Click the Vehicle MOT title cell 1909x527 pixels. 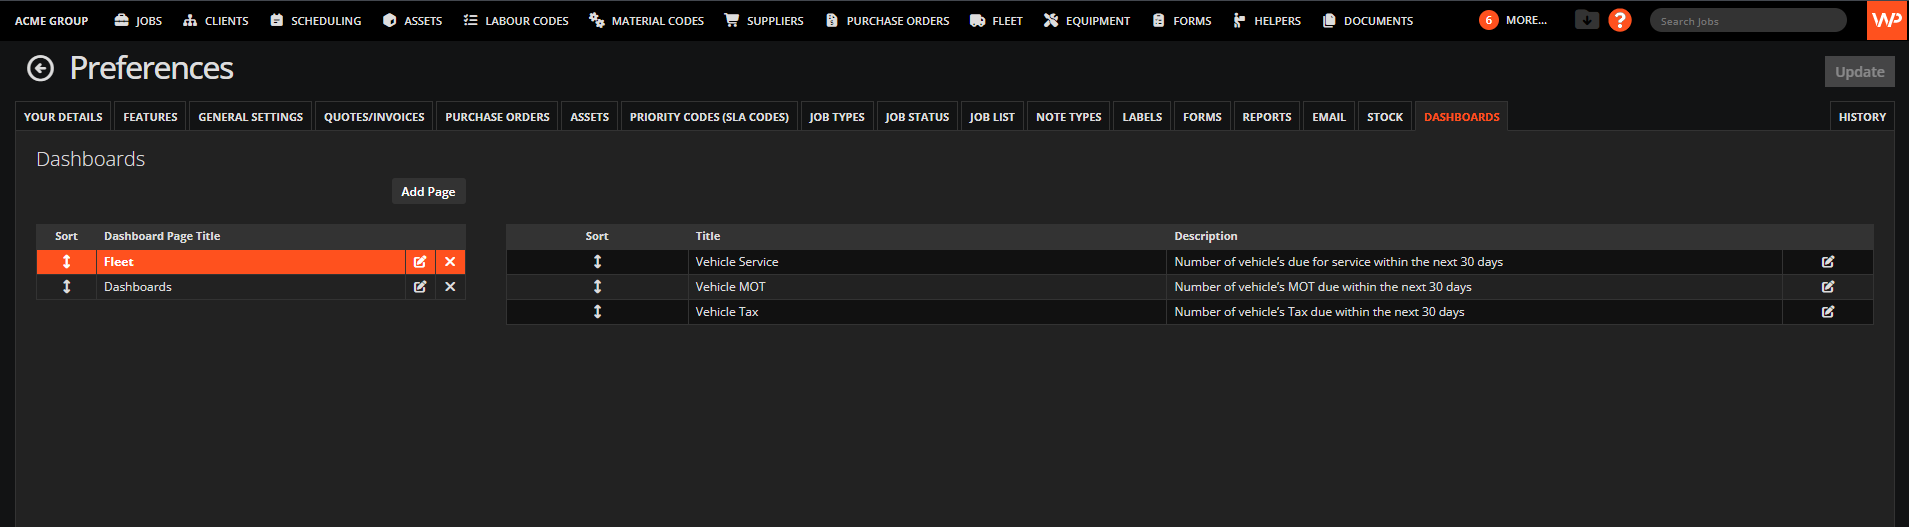[x=927, y=287]
